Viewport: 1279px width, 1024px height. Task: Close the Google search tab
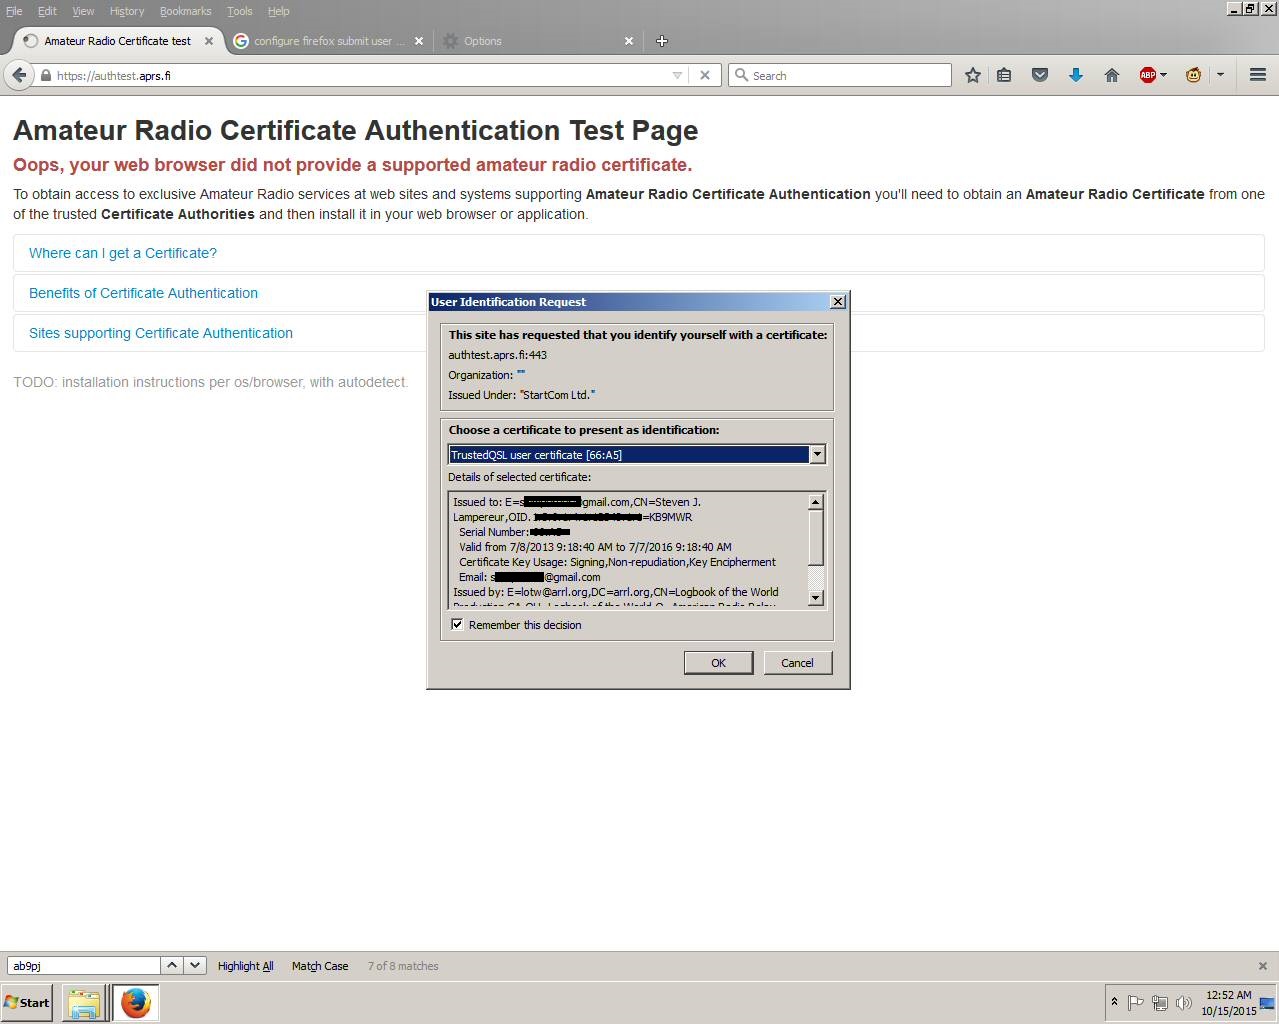[419, 41]
